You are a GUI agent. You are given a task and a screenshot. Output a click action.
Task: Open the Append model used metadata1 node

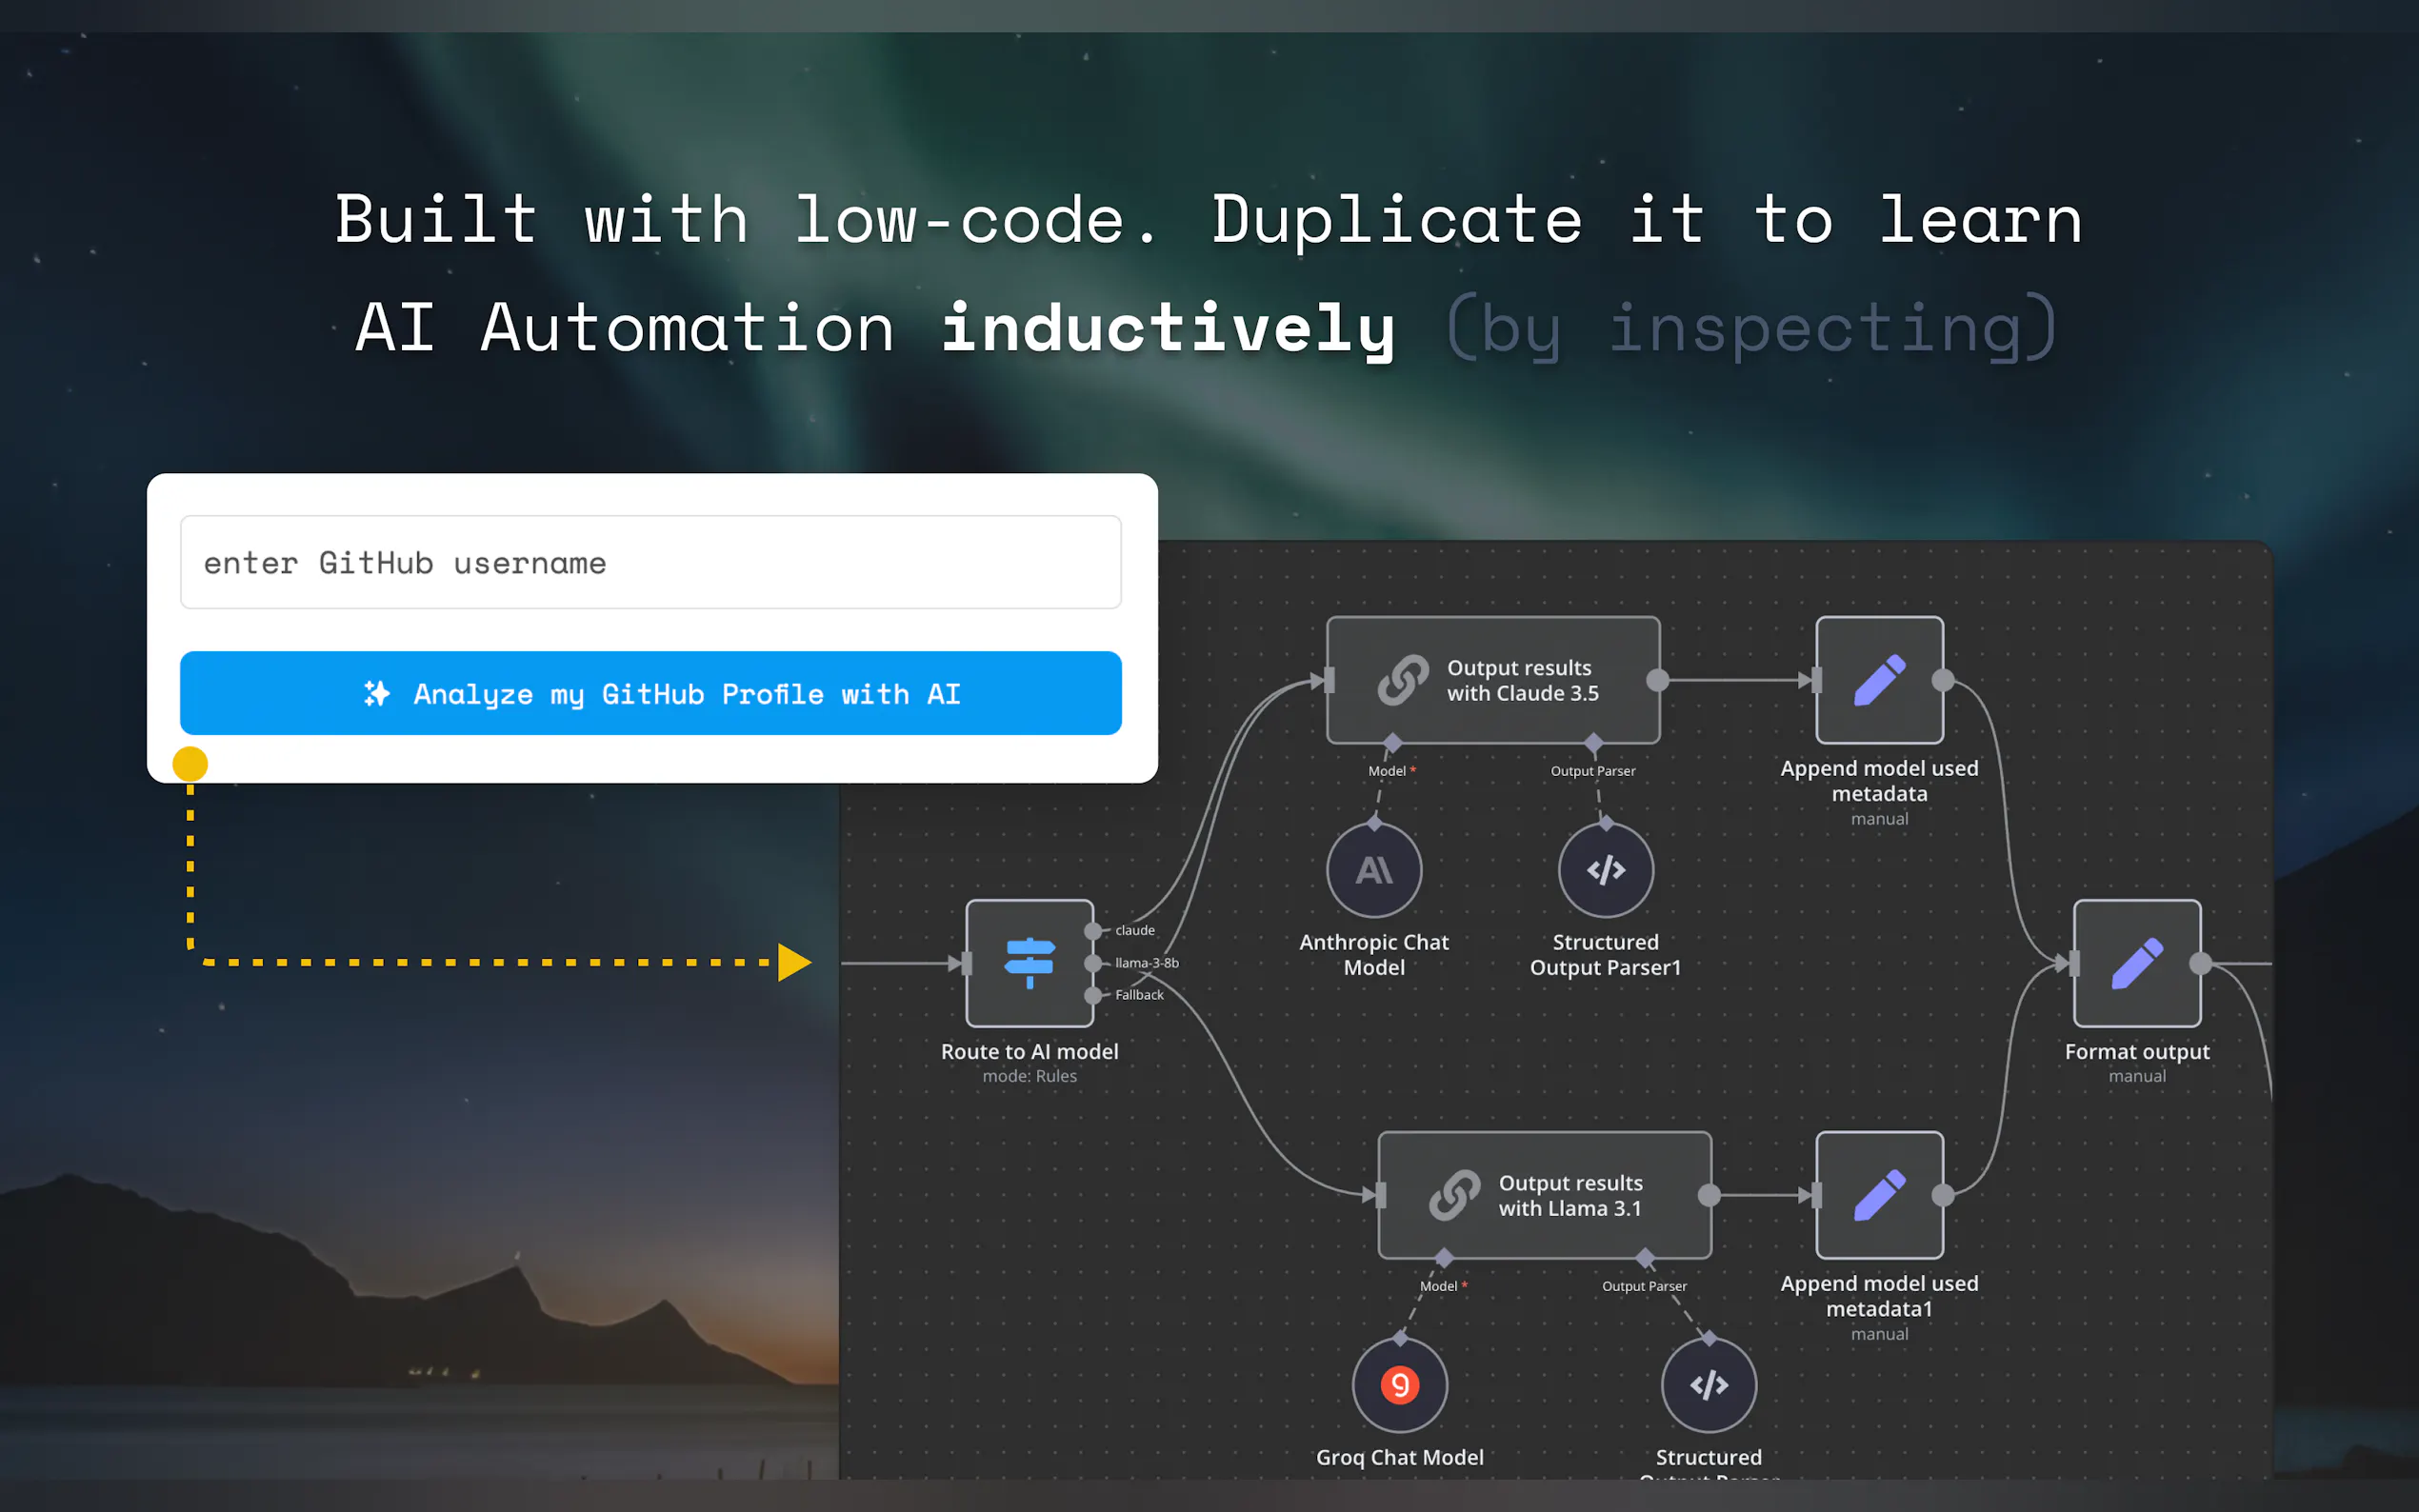coord(1878,1195)
